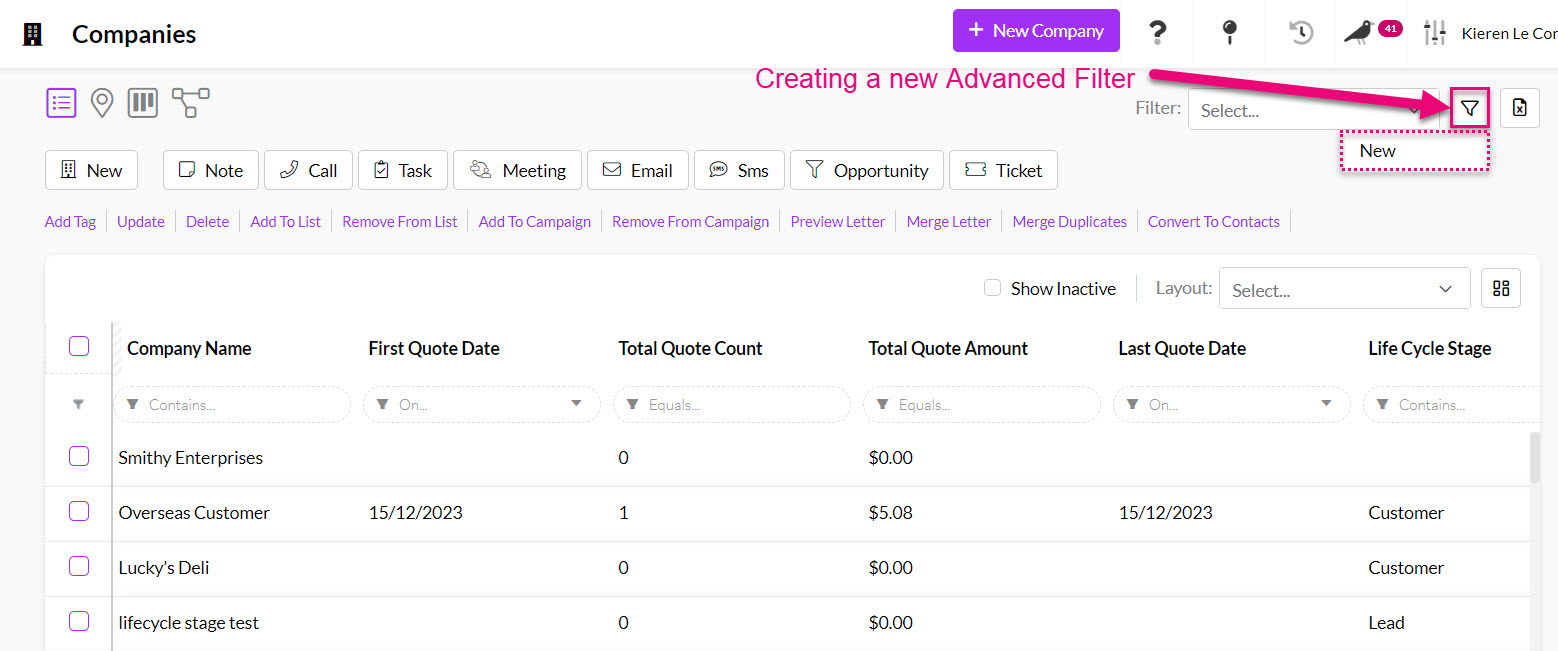Click the New Company button
The image size is (1558, 651).
pyautogui.click(x=1036, y=31)
